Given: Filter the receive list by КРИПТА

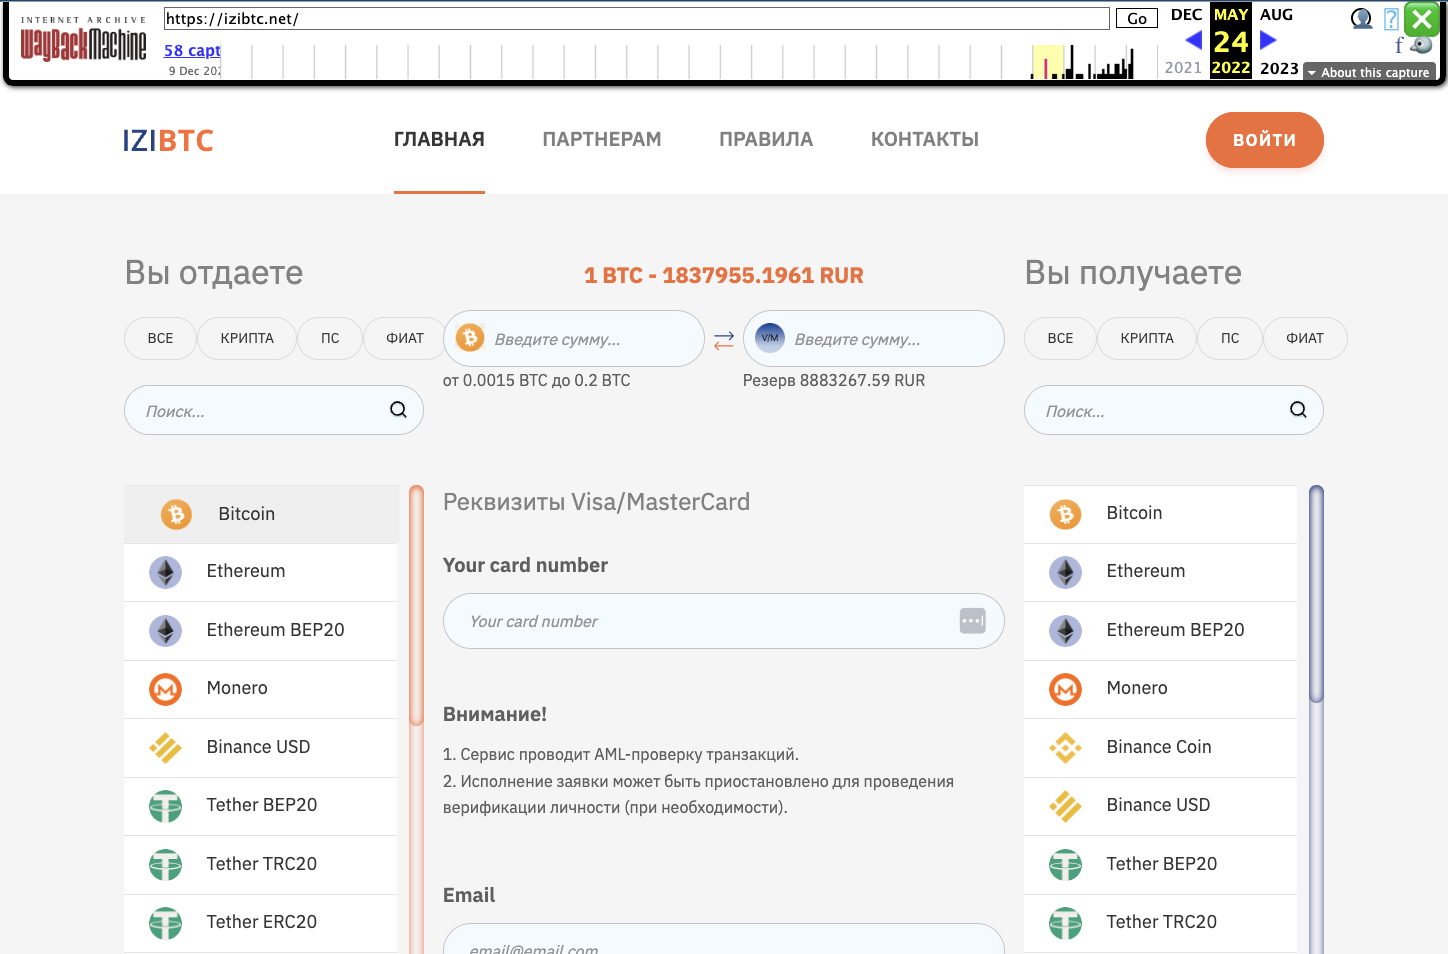Looking at the screenshot, I should pyautogui.click(x=1147, y=338).
